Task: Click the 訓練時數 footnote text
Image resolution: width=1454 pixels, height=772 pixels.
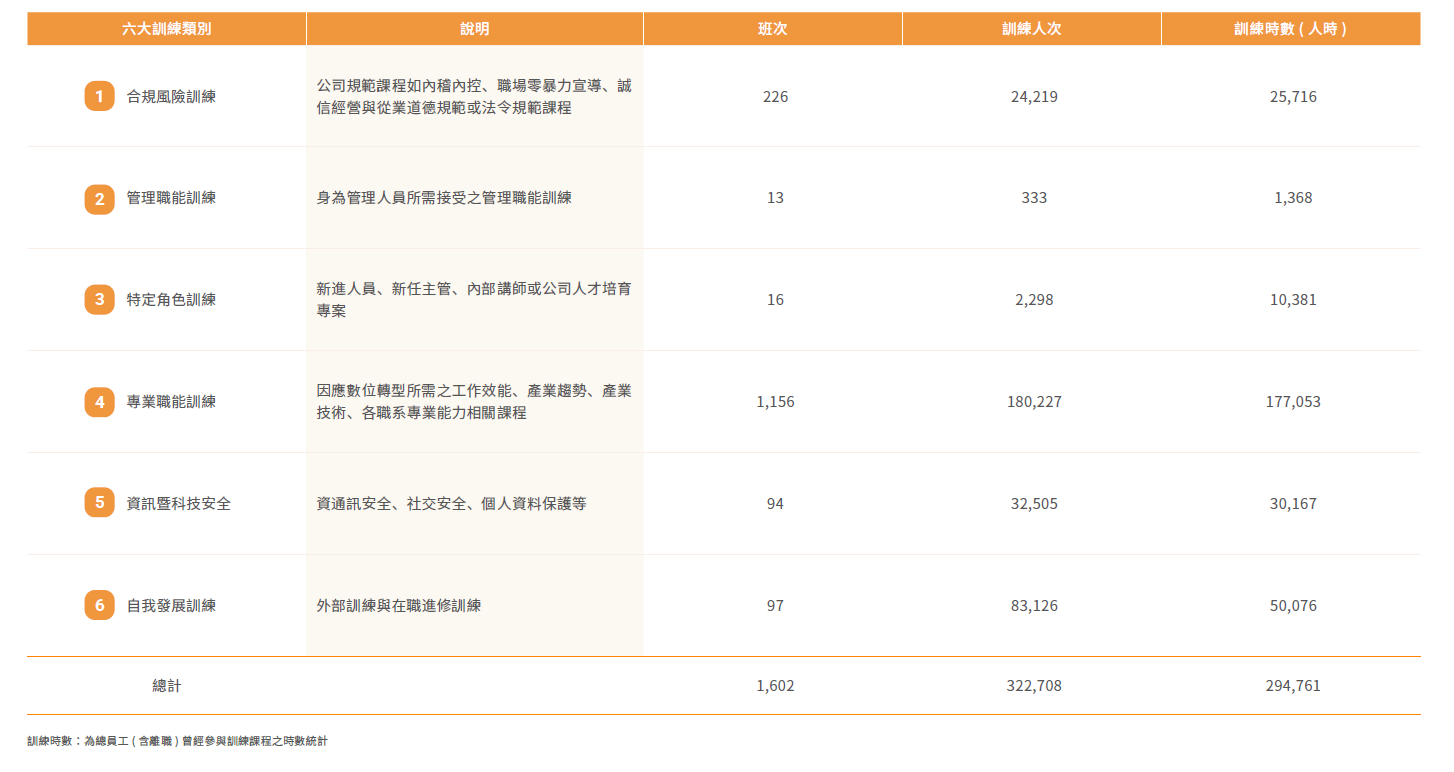Action: pyautogui.click(x=177, y=741)
